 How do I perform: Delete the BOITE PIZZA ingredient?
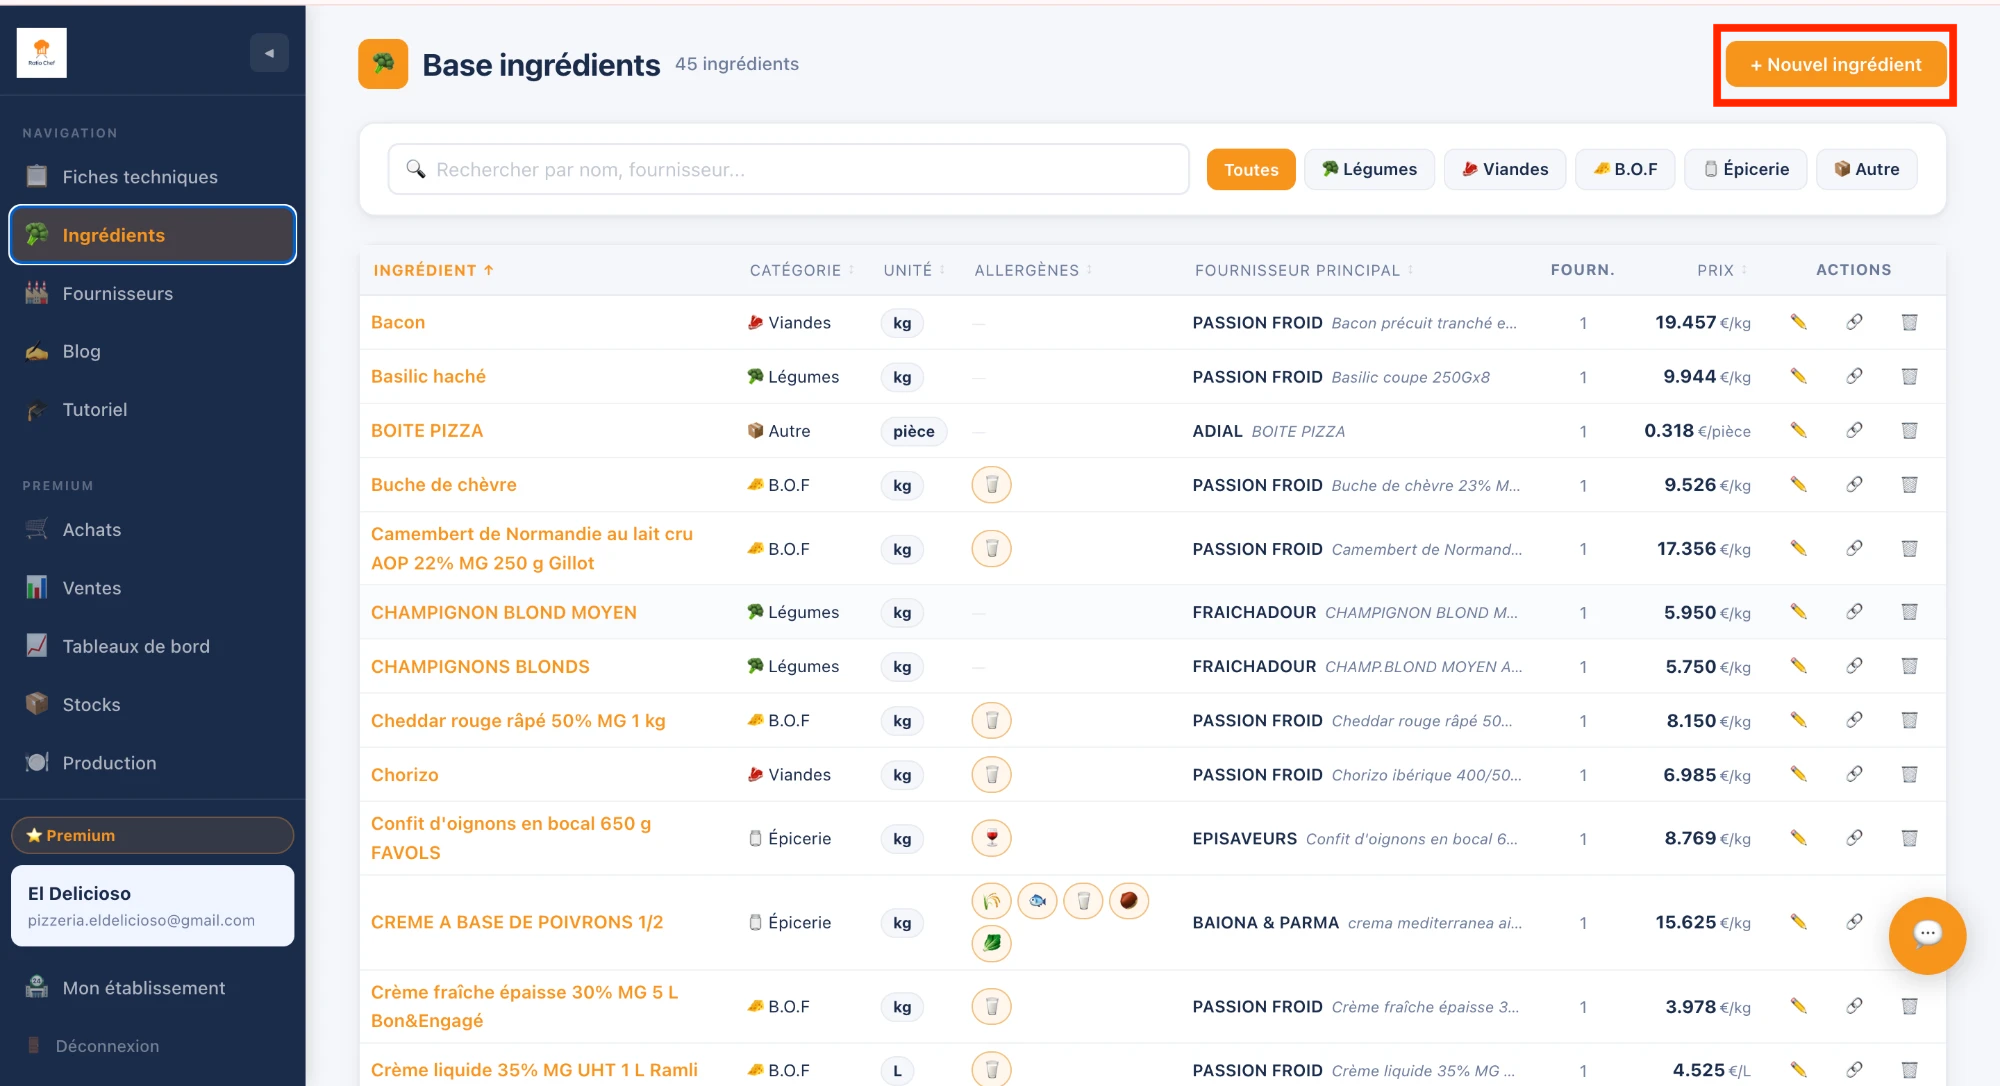tap(1909, 430)
